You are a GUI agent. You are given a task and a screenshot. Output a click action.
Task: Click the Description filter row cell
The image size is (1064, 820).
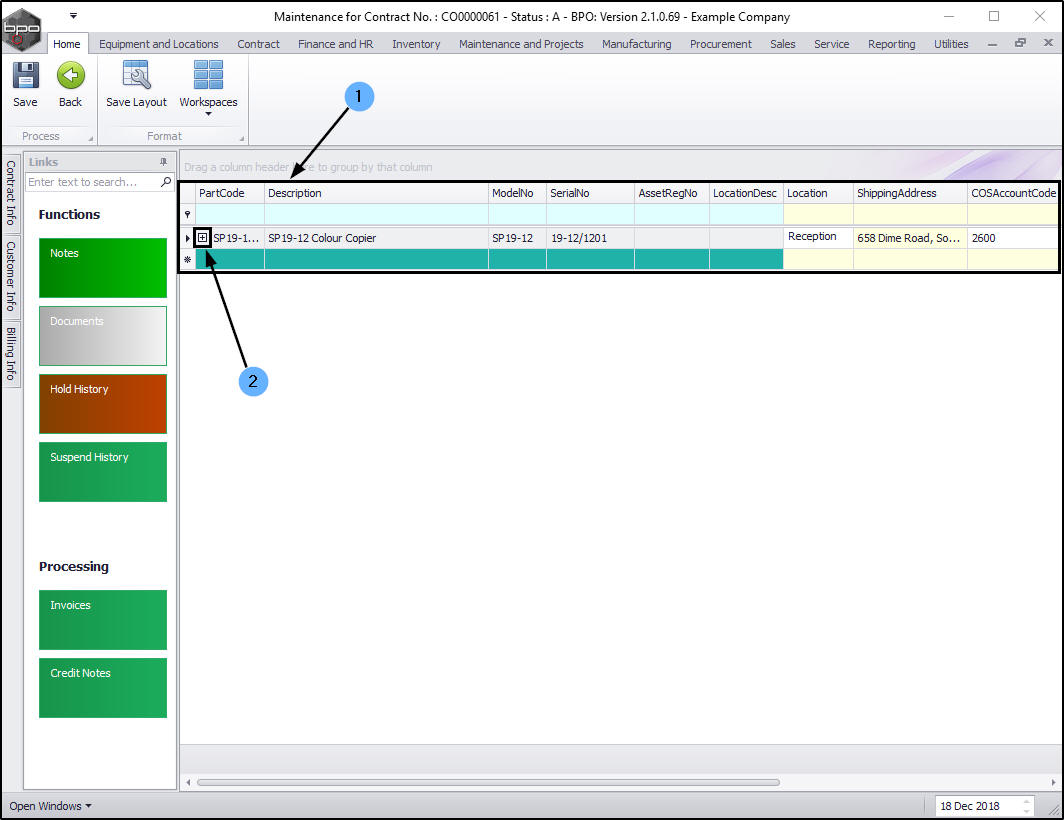[377, 215]
